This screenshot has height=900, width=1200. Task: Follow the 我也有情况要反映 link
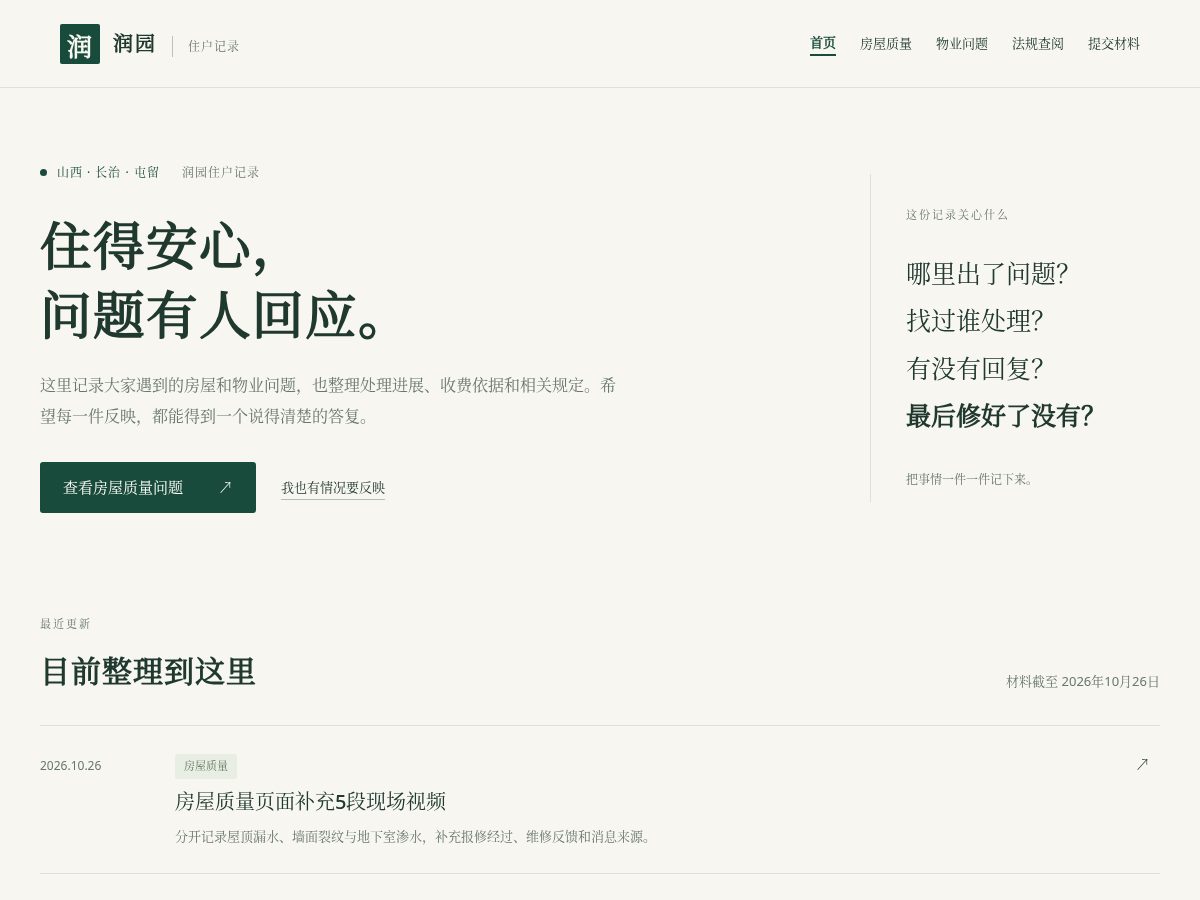click(x=333, y=488)
